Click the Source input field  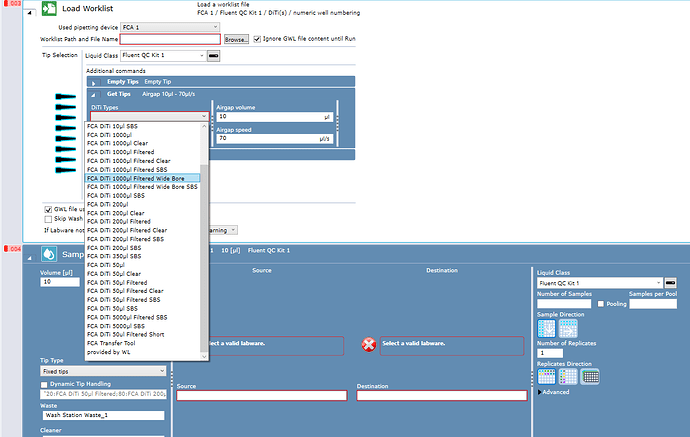[262, 396]
